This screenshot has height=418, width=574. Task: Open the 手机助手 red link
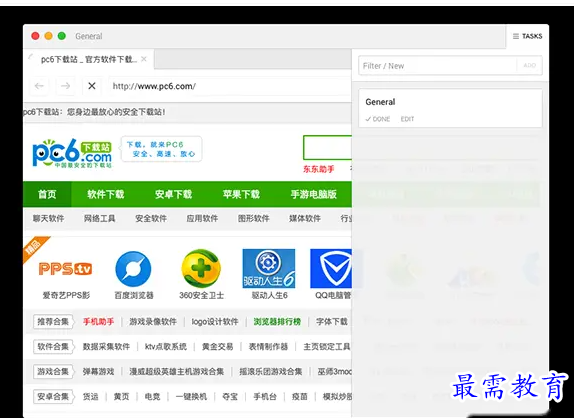coord(98,322)
